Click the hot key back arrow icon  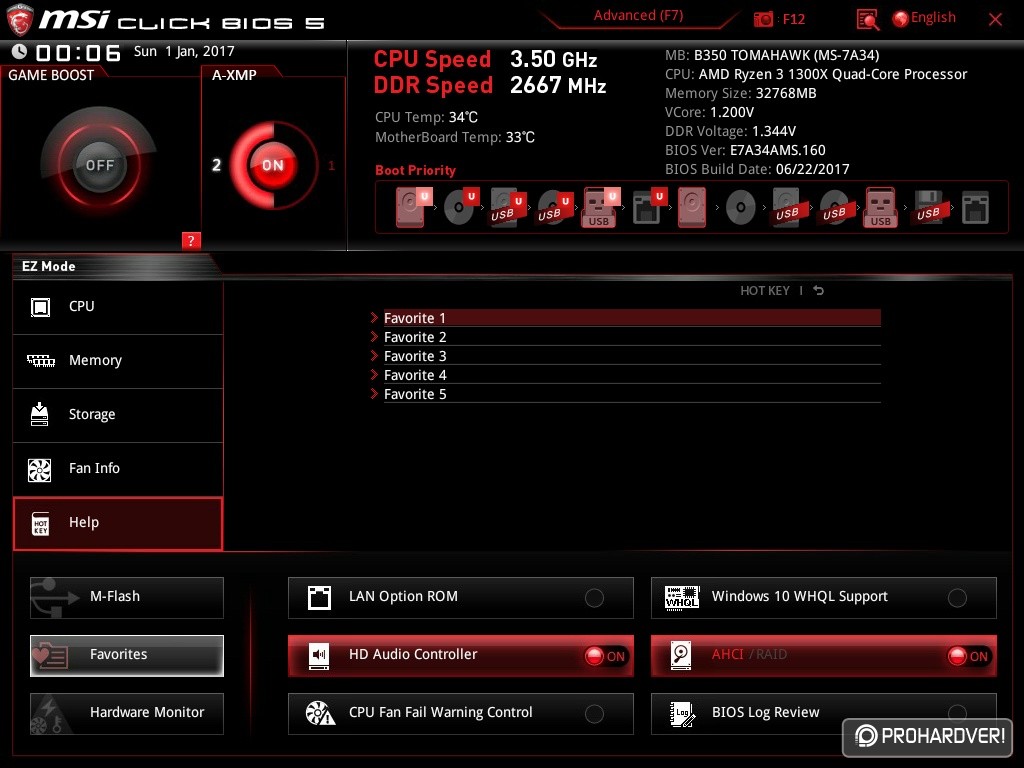(818, 291)
